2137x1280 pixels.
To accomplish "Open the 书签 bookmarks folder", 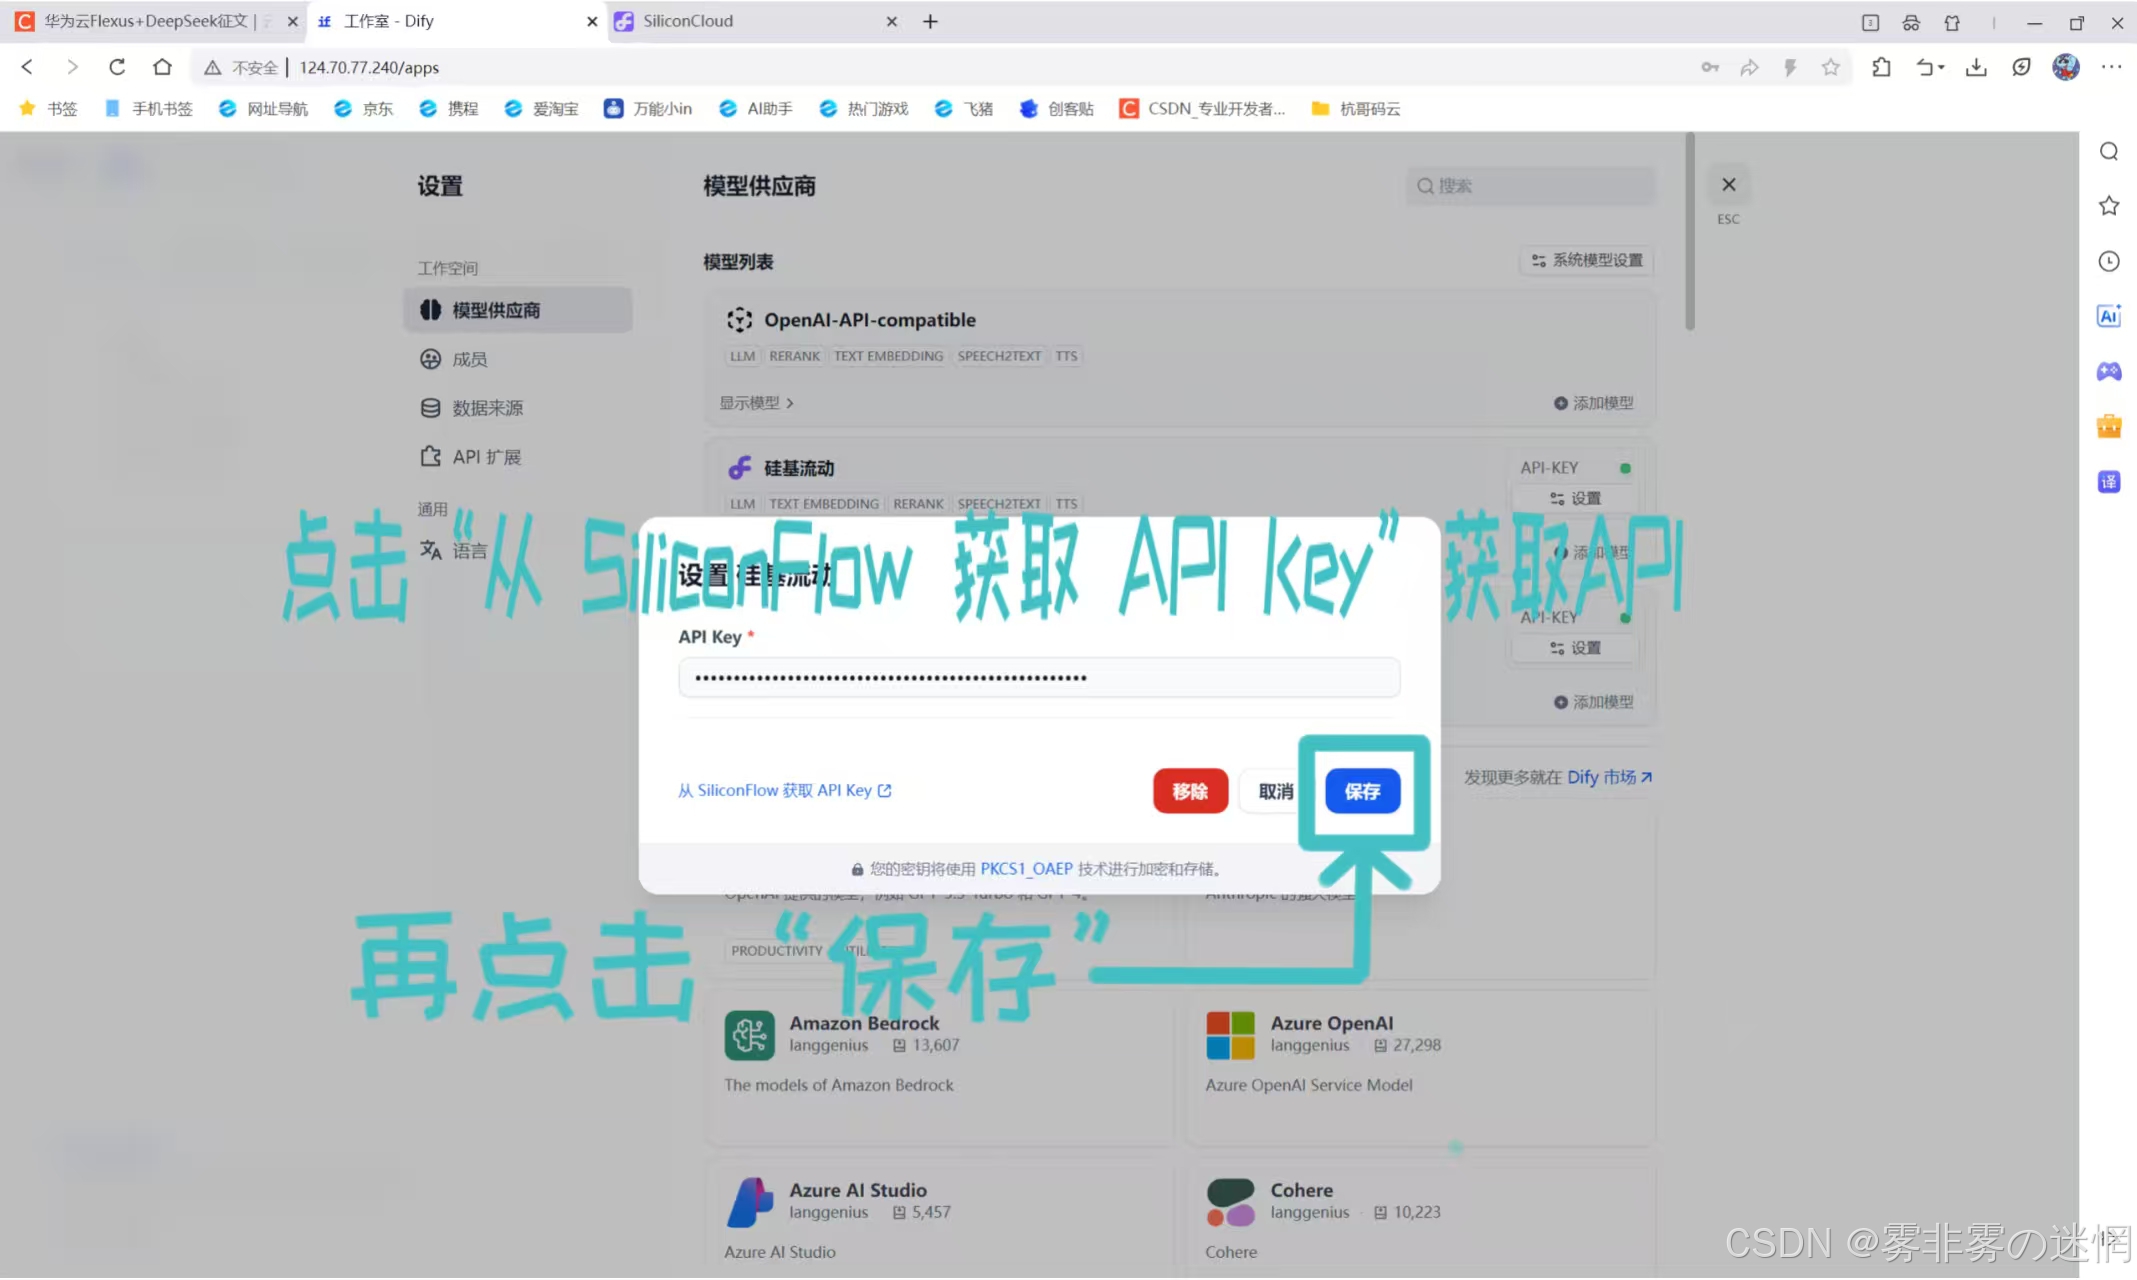I will (x=48, y=108).
